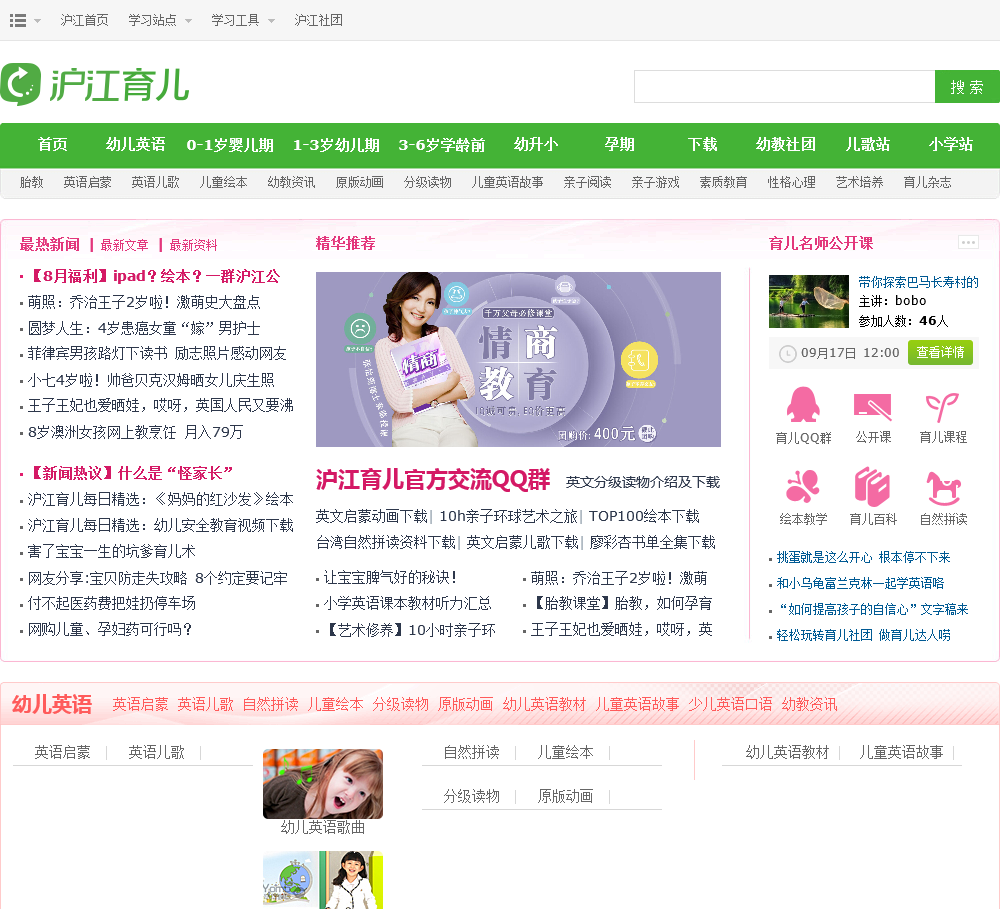The height and width of the screenshot is (909, 1000).
Task: Select the 自然拼读 tab in middle column
Action: [x=471, y=753]
